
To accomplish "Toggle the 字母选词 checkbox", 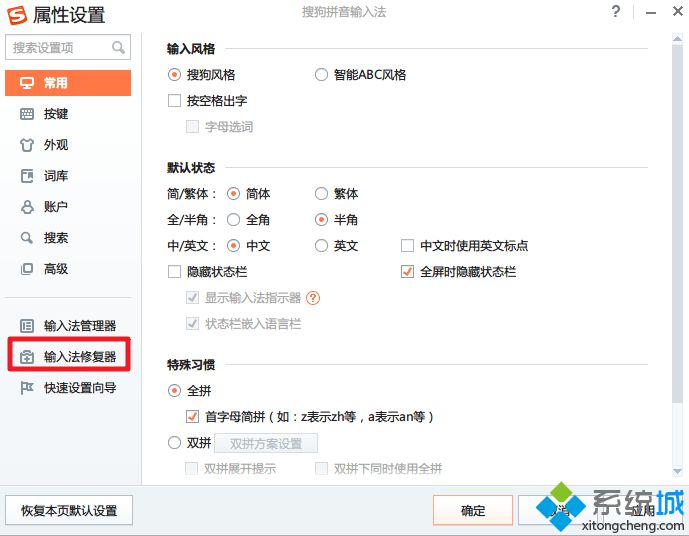I will [x=192, y=127].
